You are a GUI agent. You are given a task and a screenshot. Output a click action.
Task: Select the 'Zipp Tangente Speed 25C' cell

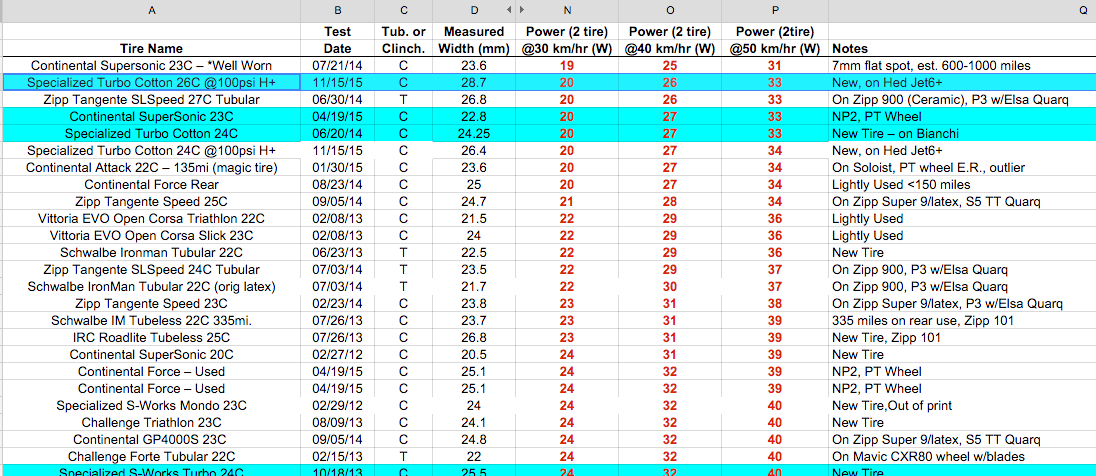[x=152, y=201]
